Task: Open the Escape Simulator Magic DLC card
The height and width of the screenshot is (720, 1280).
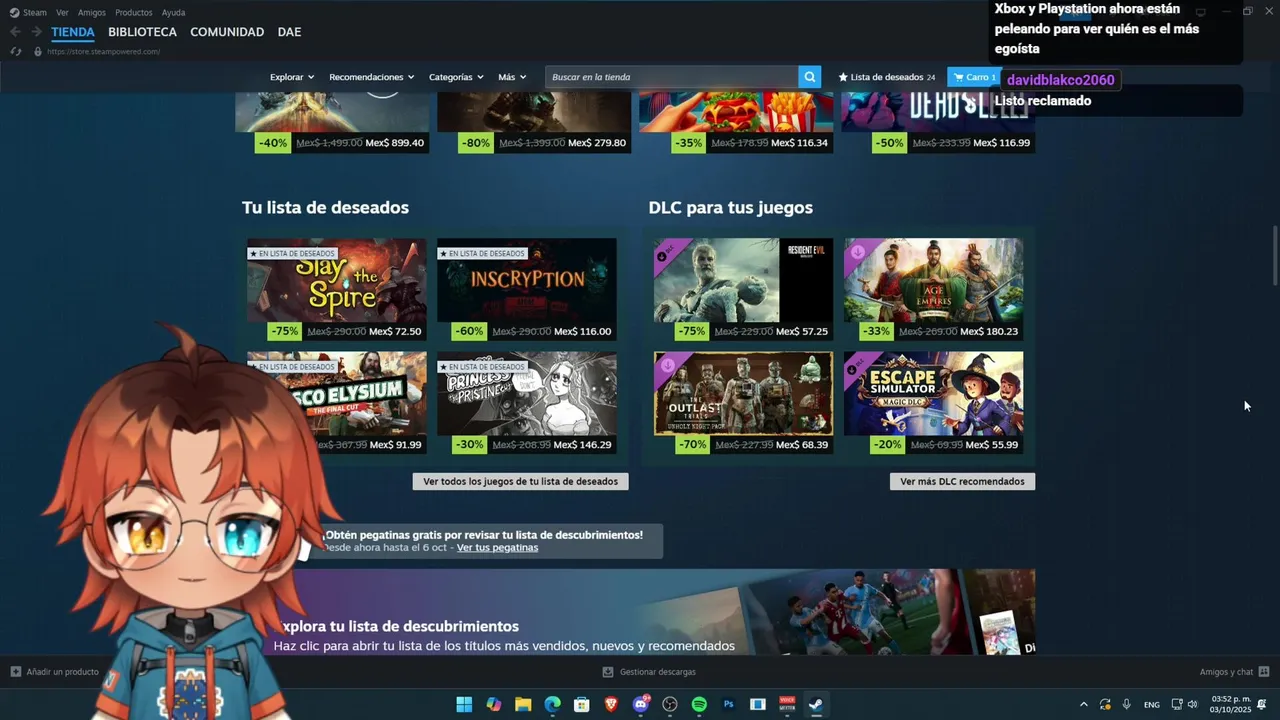Action: (933, 403)
